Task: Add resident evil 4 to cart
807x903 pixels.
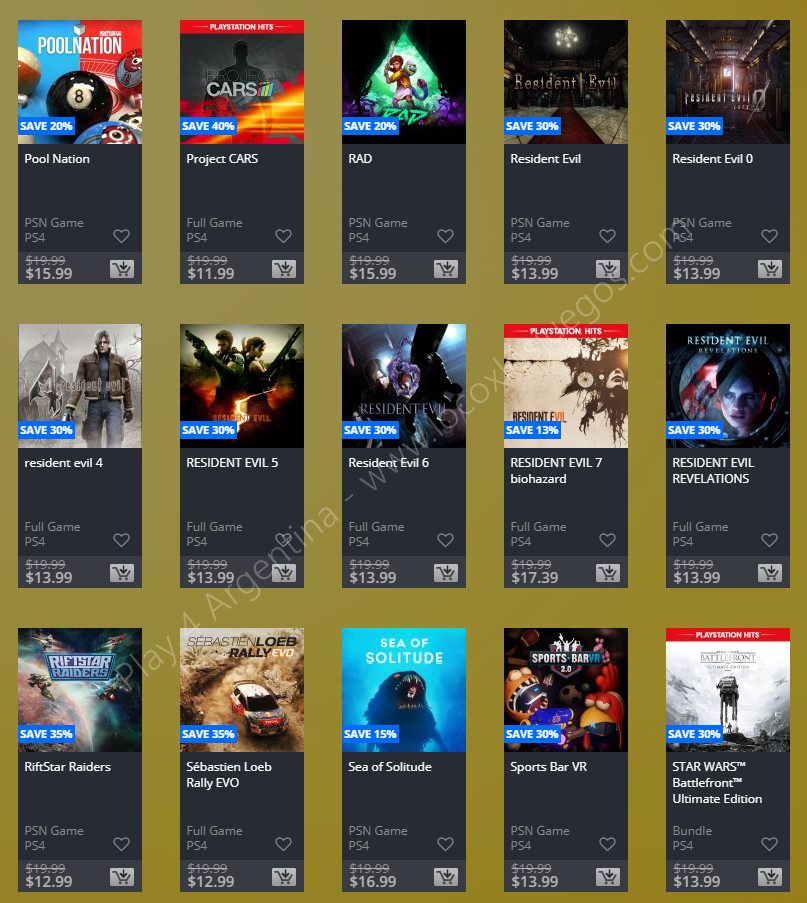Action: tap(122, 573)
